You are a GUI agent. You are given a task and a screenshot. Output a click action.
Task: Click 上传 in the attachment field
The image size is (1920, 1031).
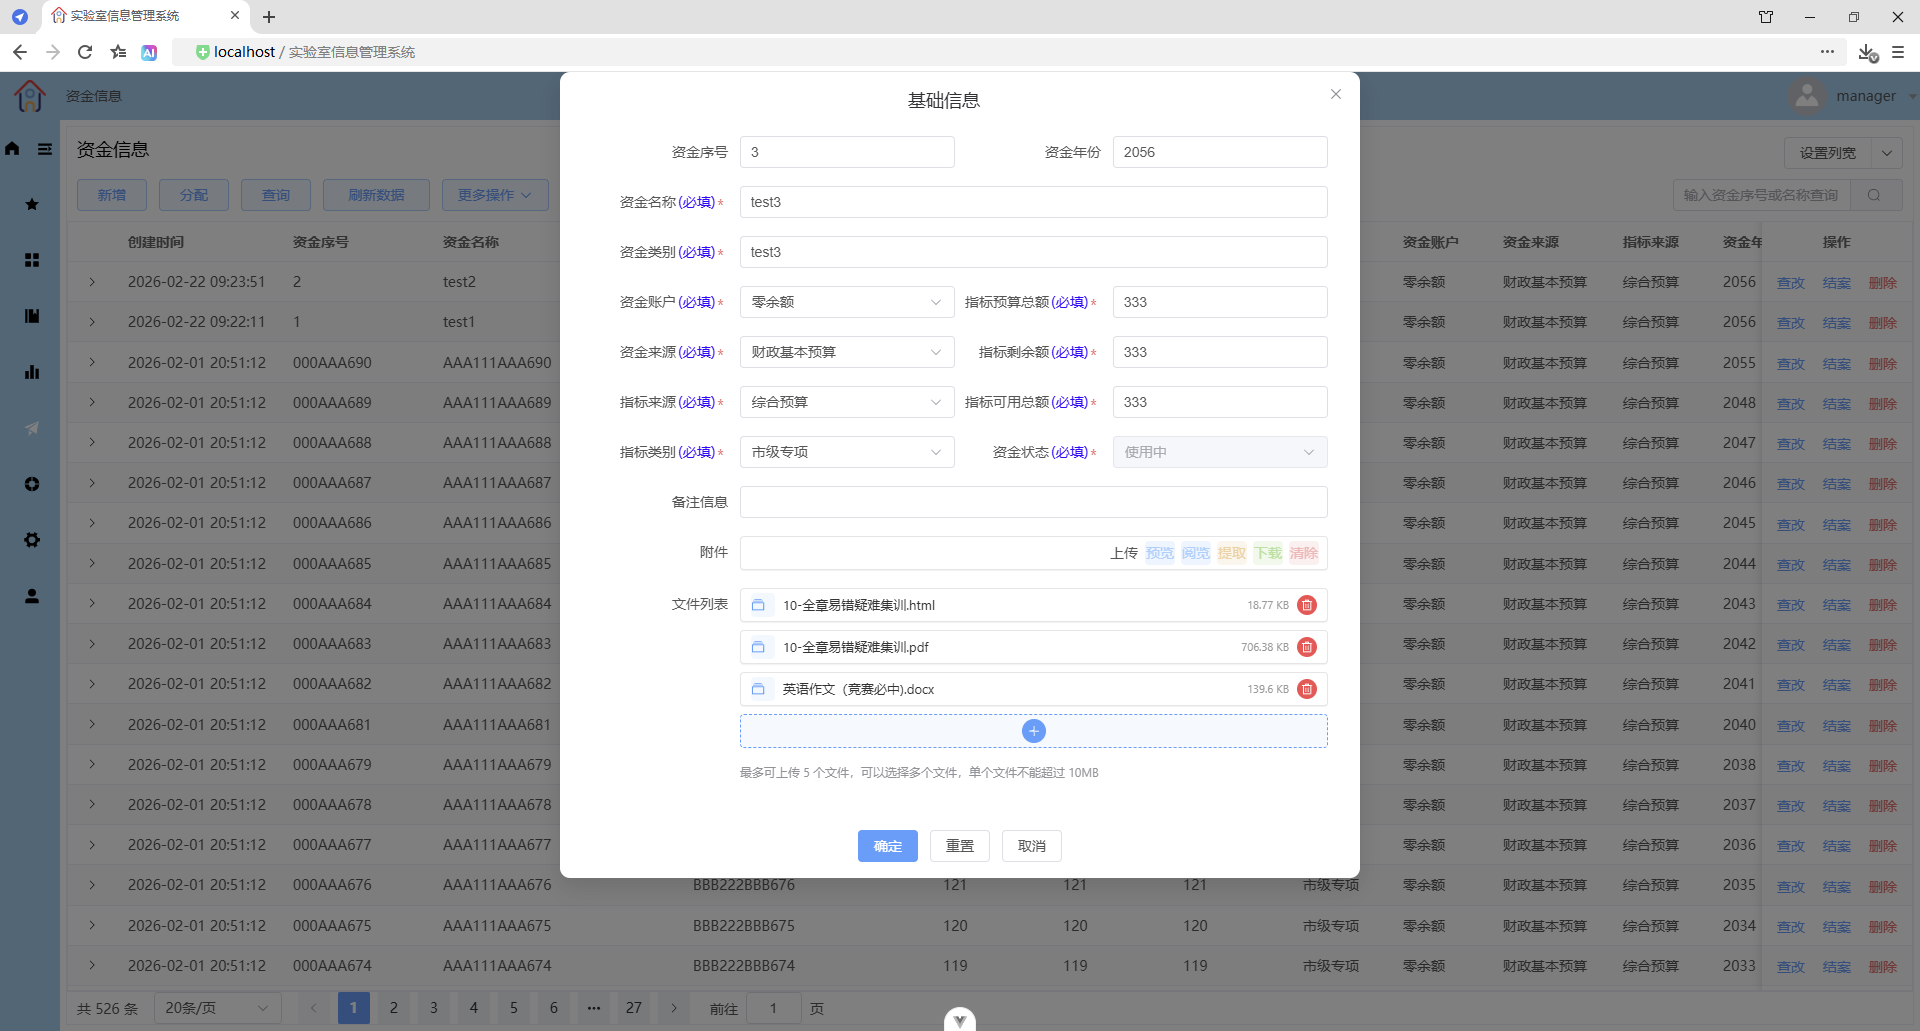[1124, 553]
